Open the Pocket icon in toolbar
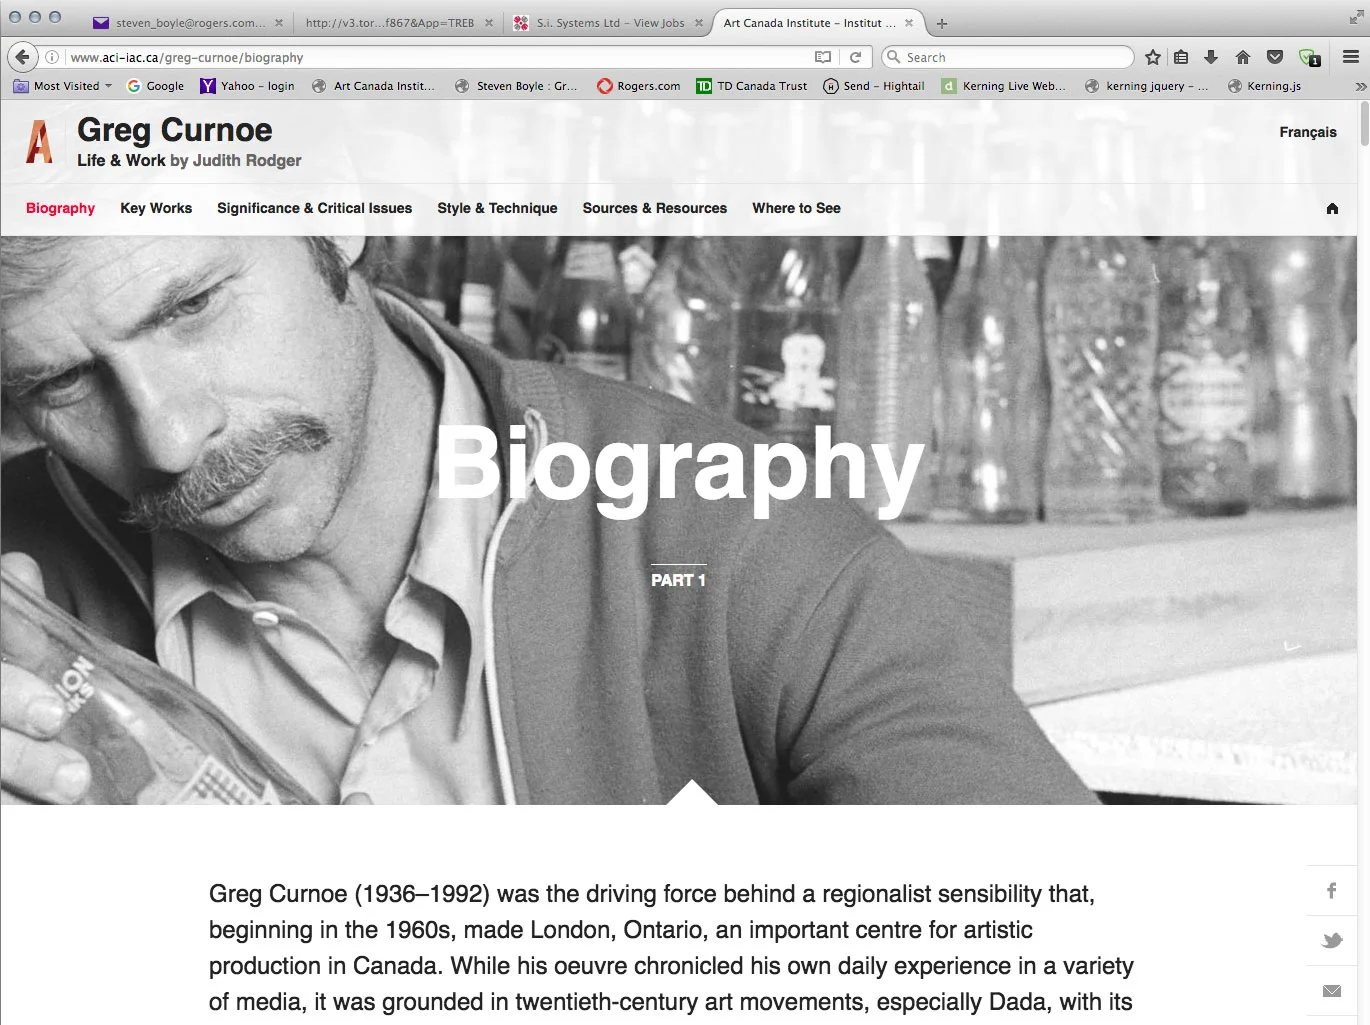The width and height of the screenshot is (1370, 1025). (x=1275, y=57)
